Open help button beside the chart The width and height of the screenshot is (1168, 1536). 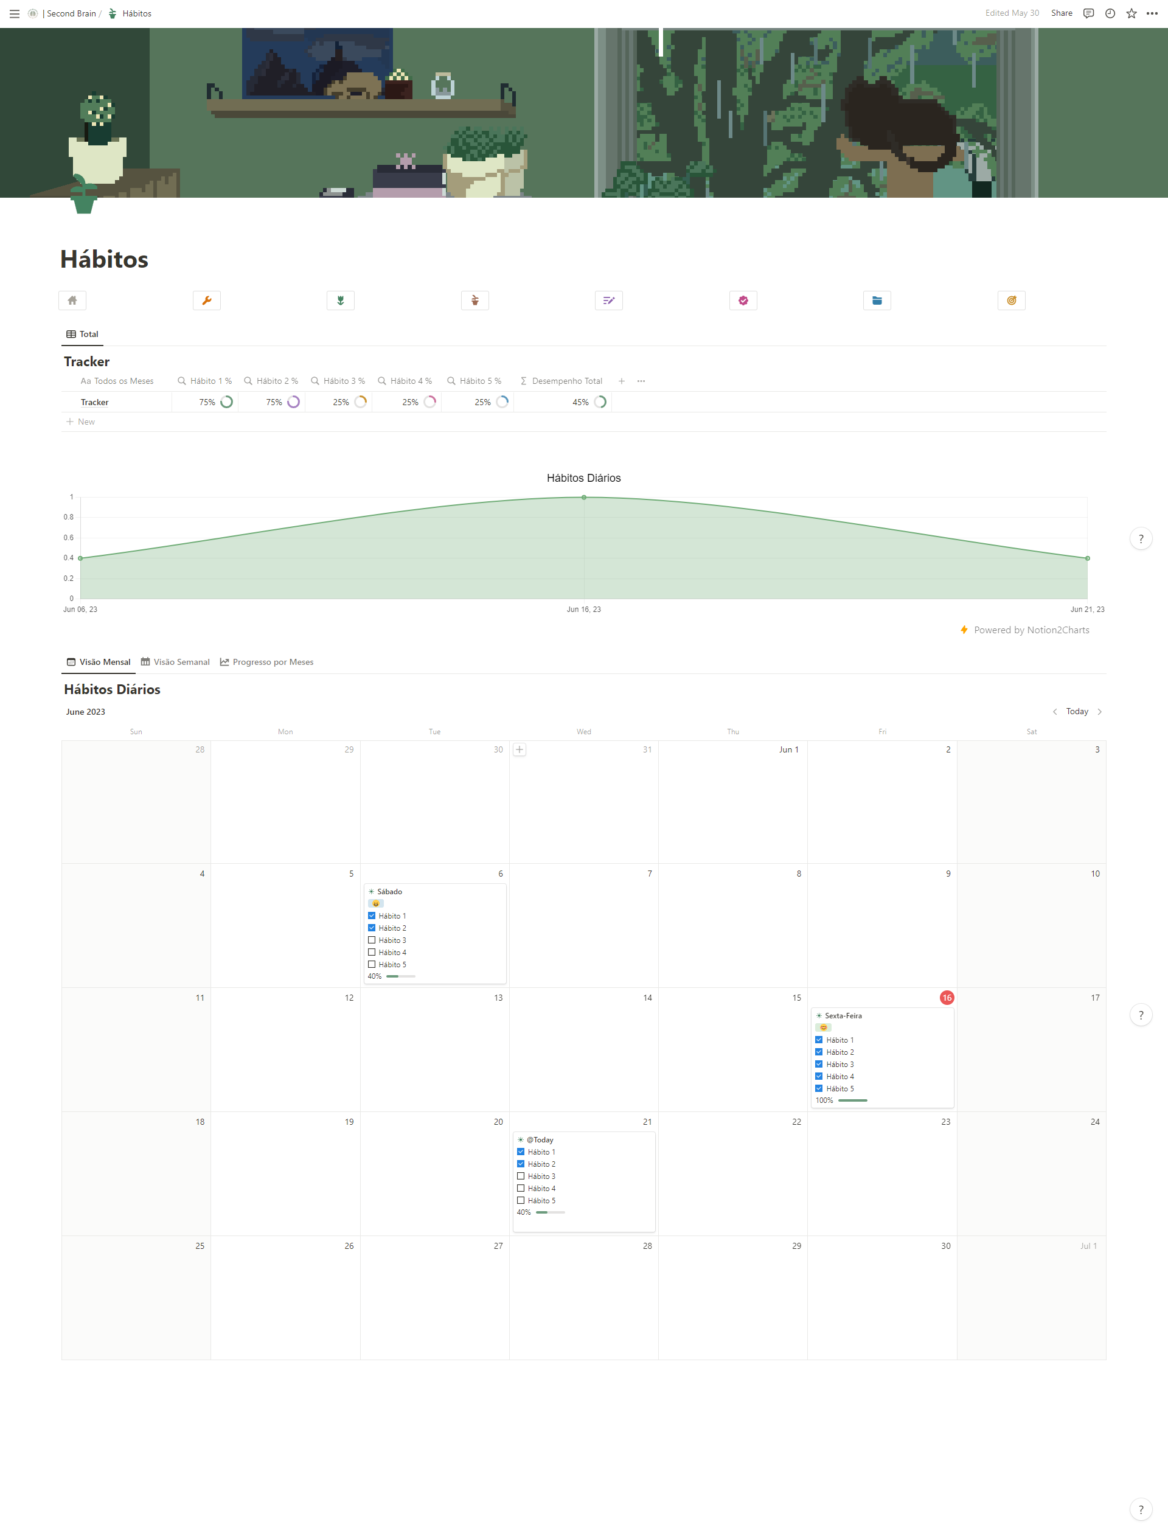[x=1141, y=539]
